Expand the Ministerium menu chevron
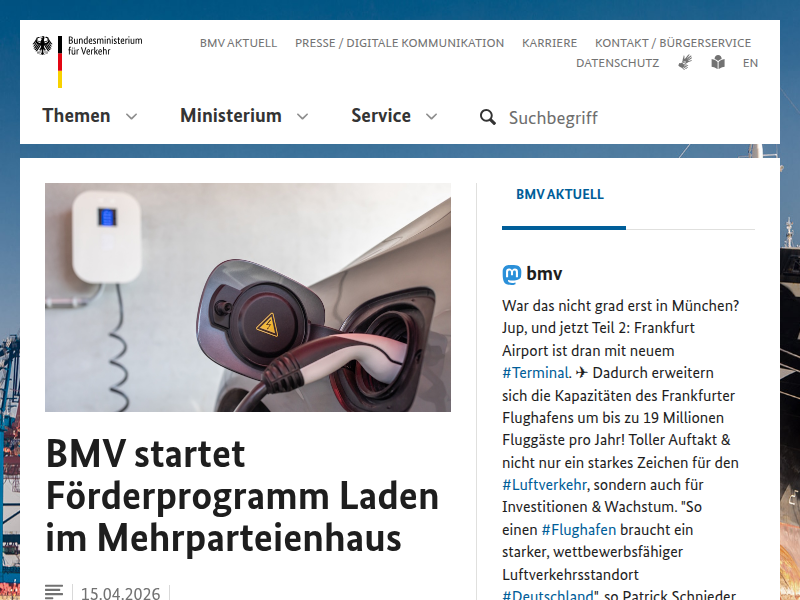Image resolution: width=800 pixels, height=600 pixels. pyautogui.click(x=303, y=116)
